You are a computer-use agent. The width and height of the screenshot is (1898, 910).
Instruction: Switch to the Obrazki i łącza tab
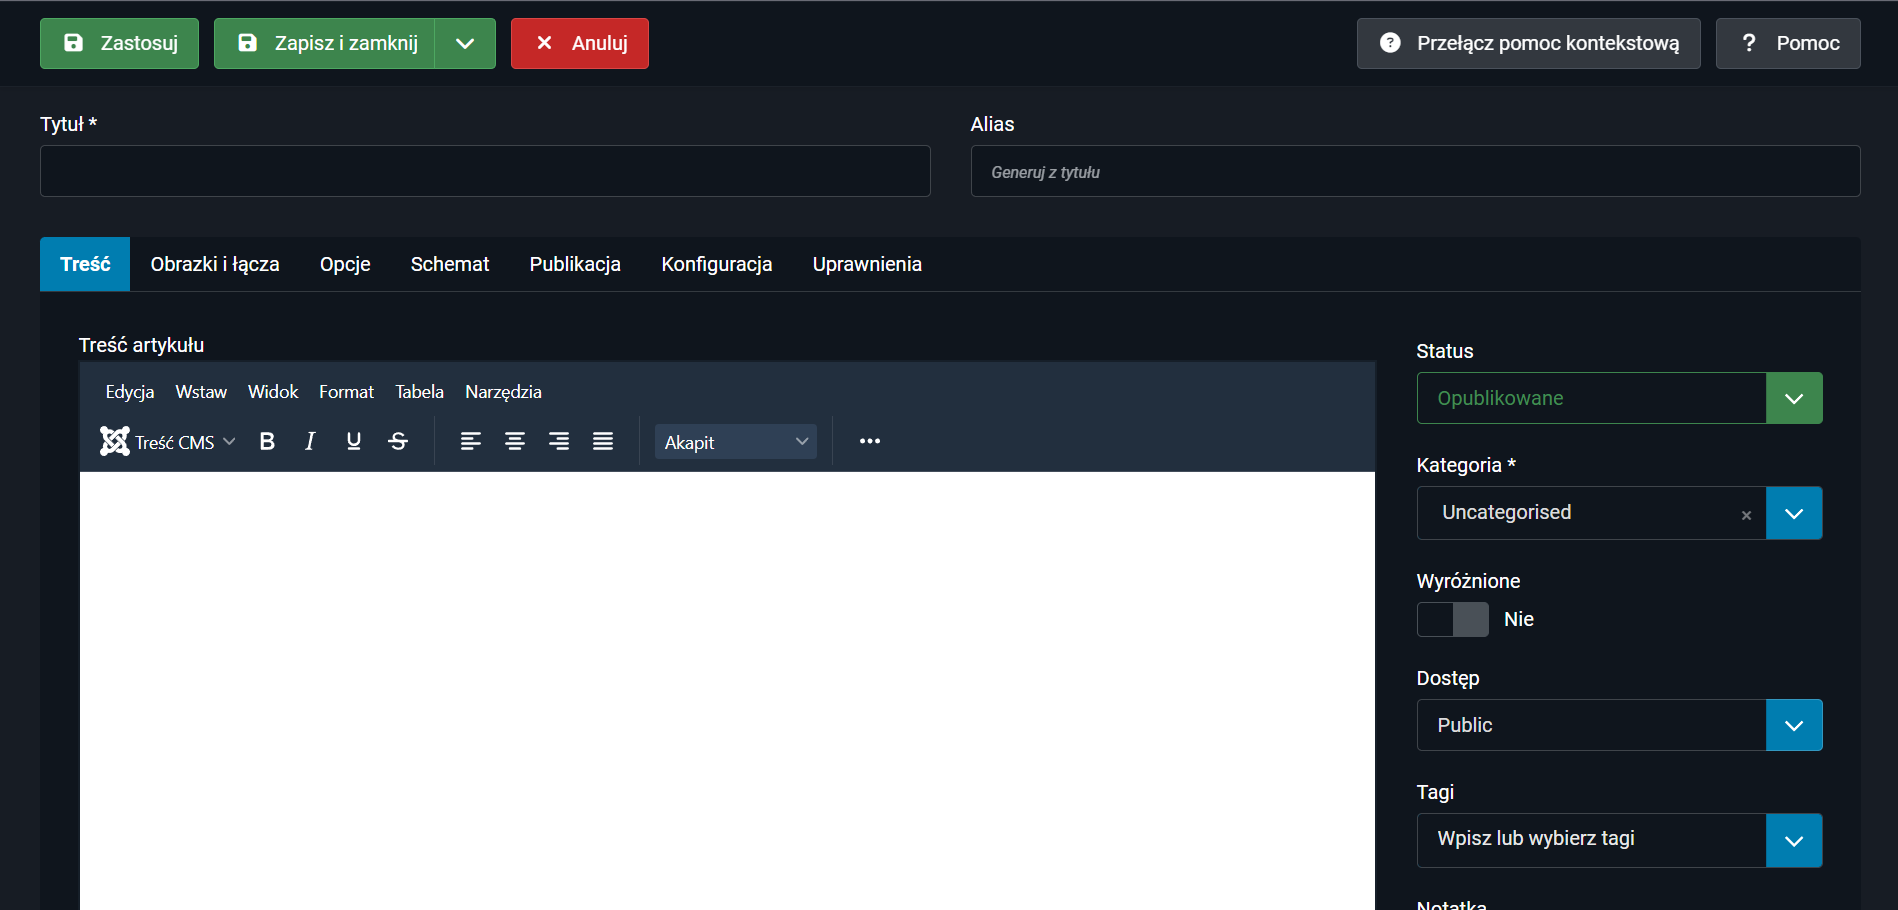click(x=215, y=264)
